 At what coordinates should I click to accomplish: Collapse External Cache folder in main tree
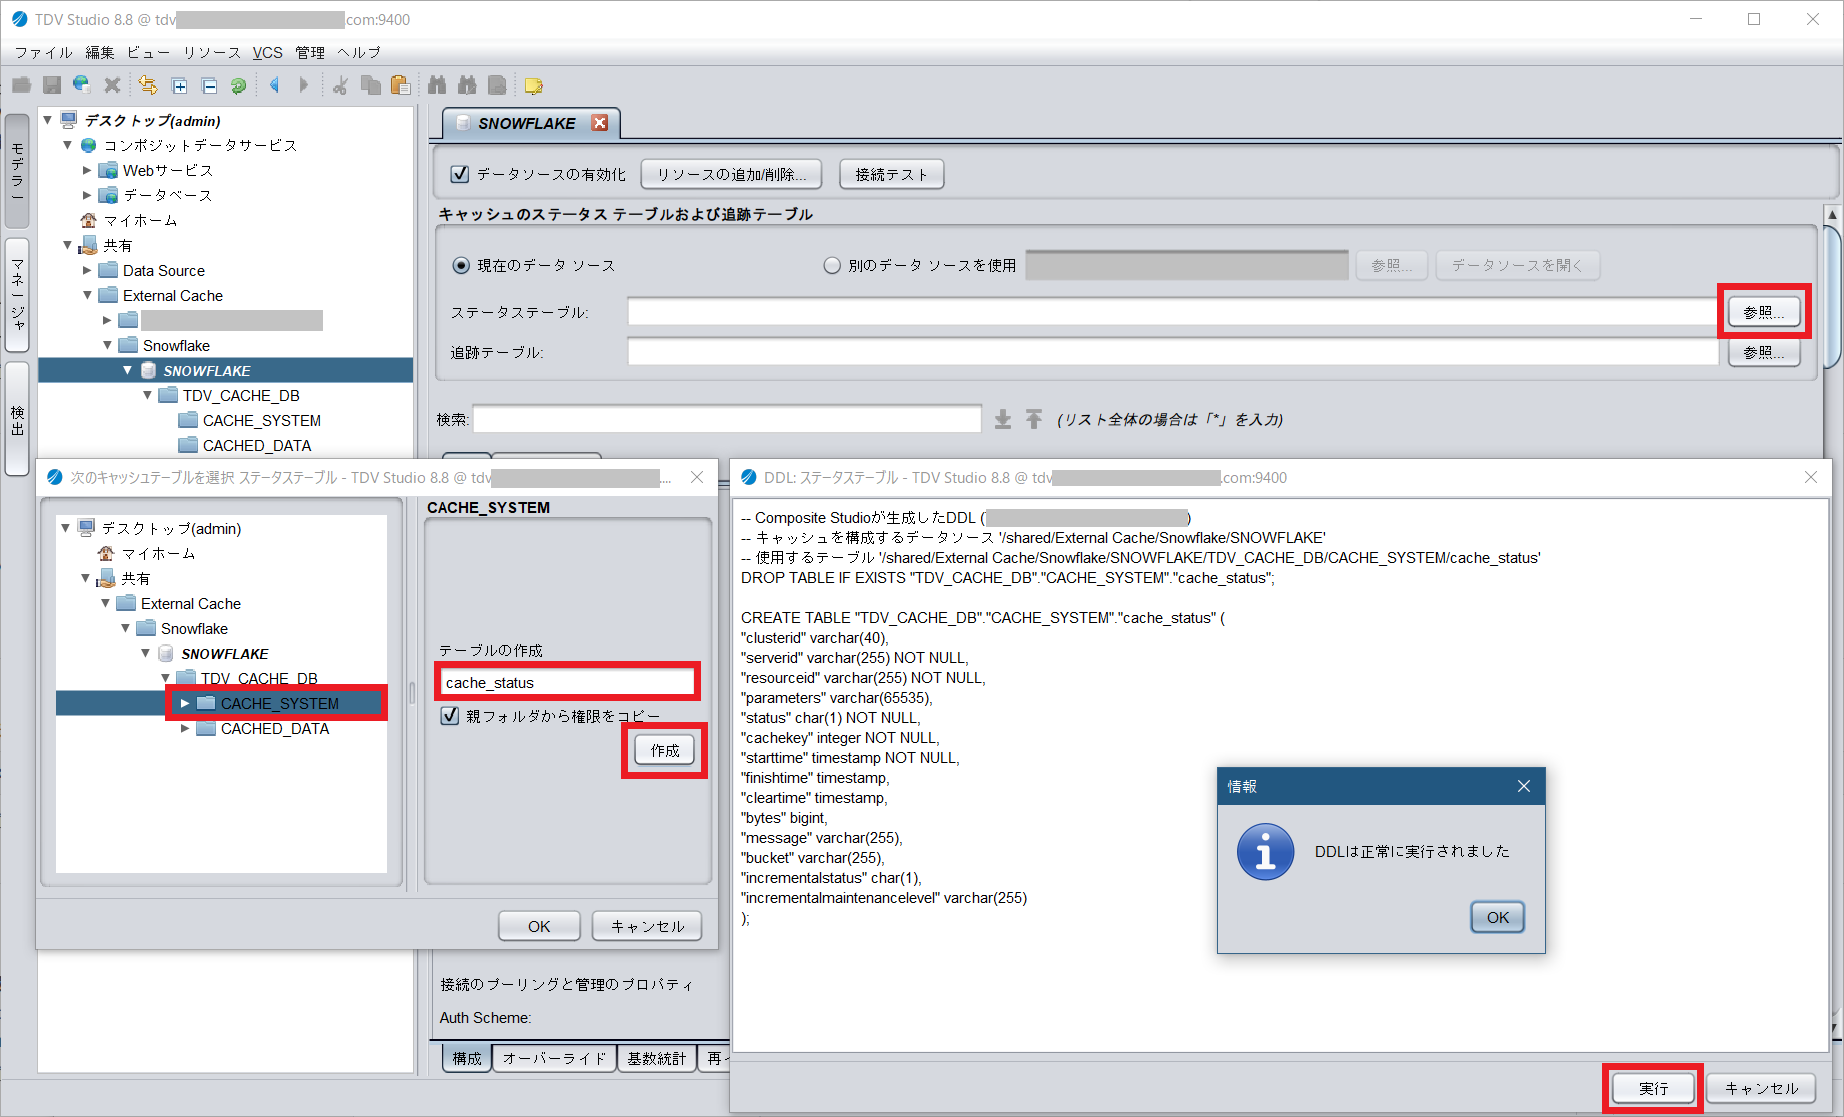pos(87,295)
